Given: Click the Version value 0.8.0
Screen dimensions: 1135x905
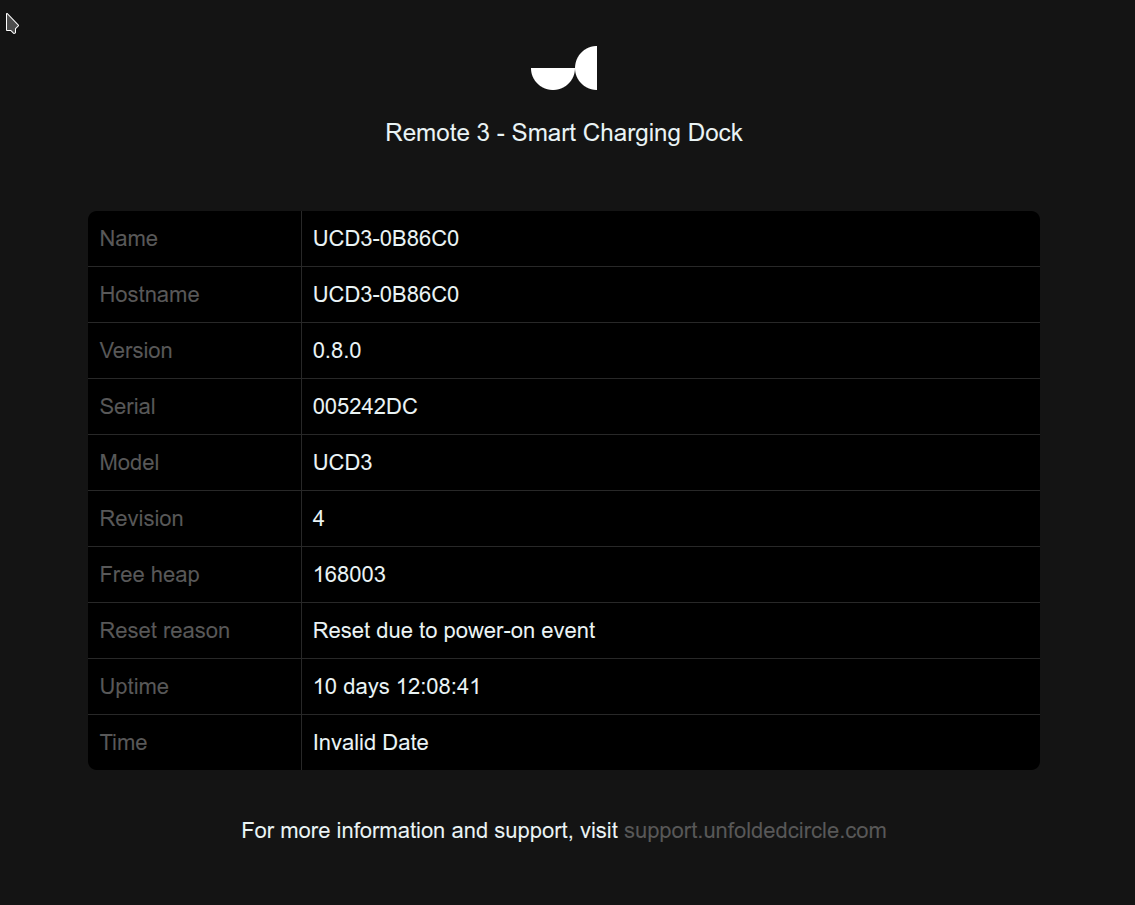Looking at the screenshot, I should pyautogui.click(x=337, y=350).
